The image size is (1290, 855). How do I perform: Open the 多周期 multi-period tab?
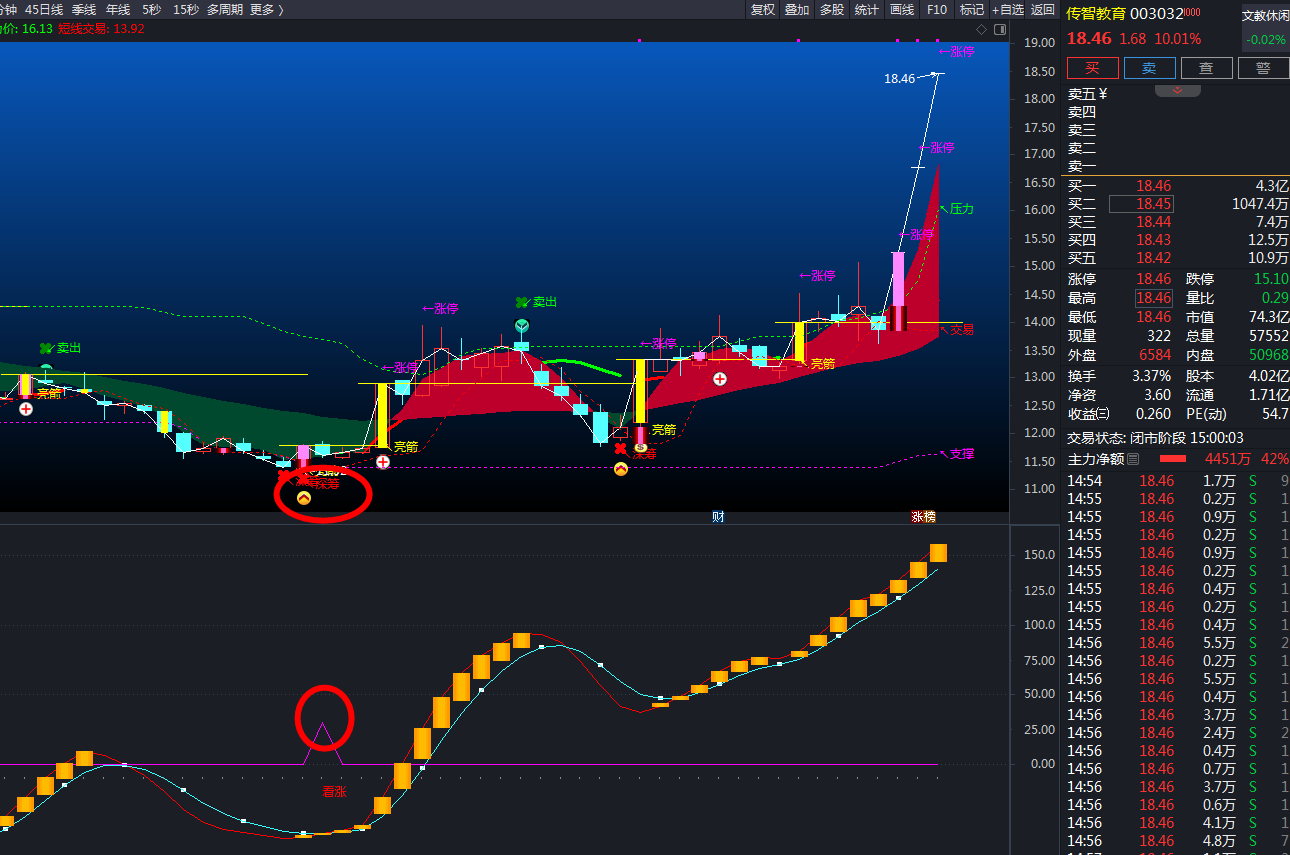pyautogui.click(x=225, y=9)
